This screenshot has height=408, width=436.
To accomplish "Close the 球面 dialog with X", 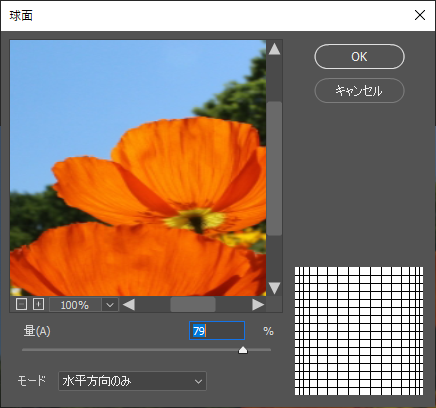I will coord(420,15).
